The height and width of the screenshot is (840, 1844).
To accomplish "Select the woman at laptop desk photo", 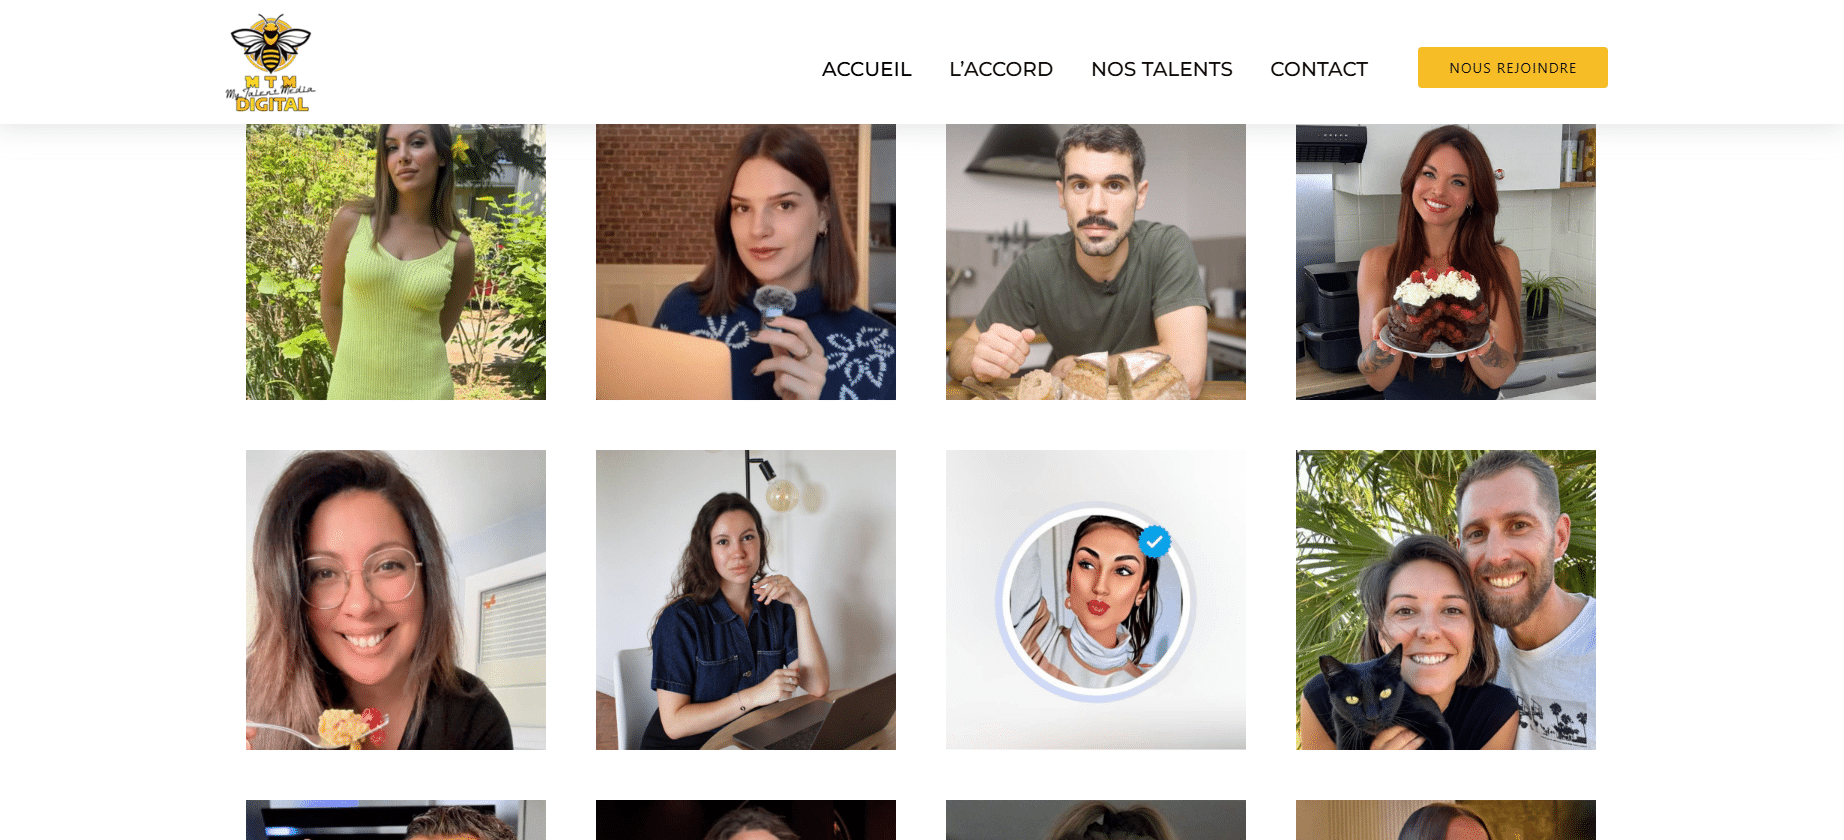I will (746, 600).
